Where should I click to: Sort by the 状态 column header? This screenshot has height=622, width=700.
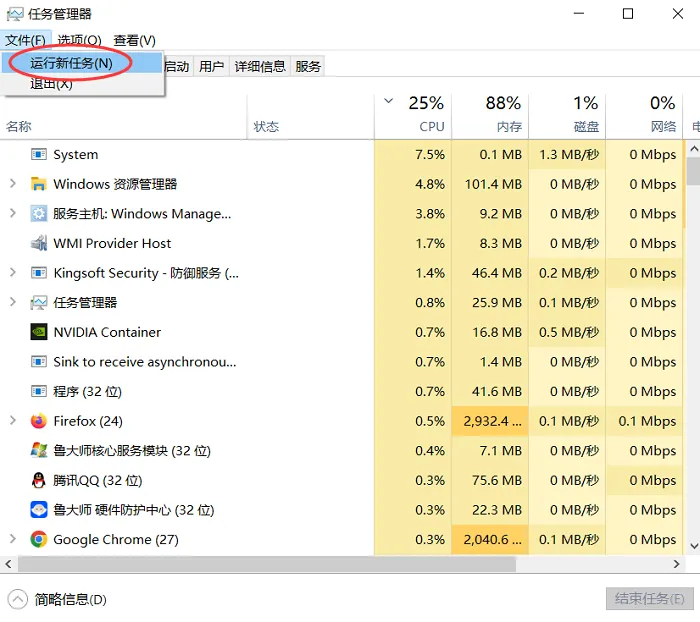(311, 117)
